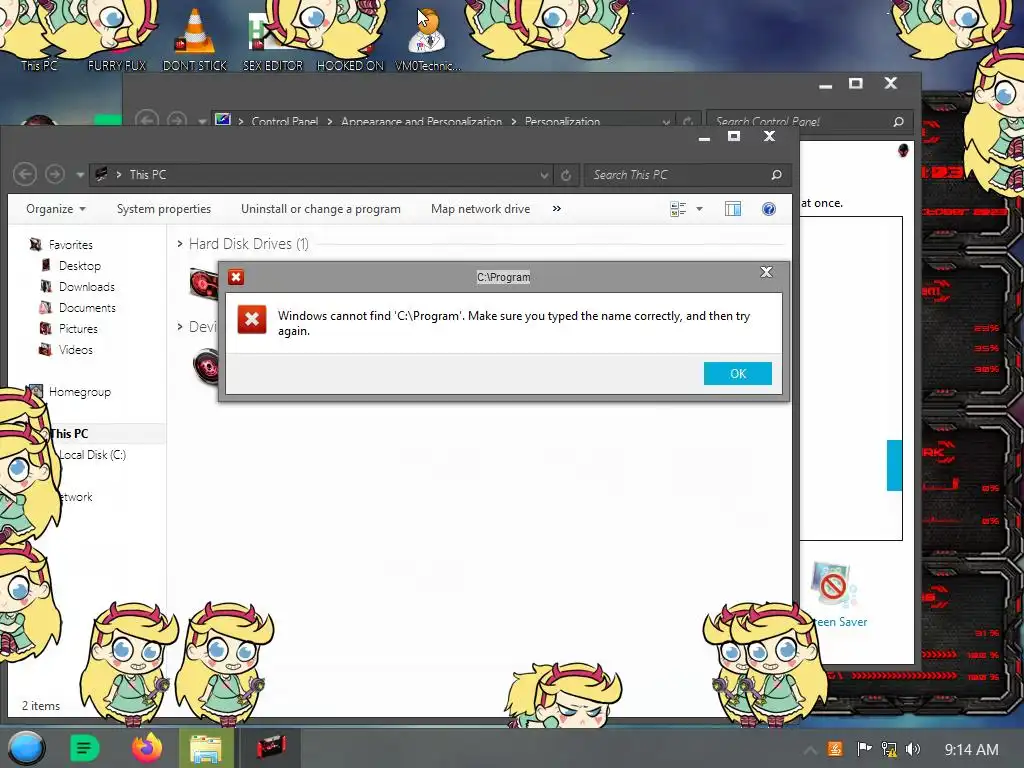Select Uninstall or change a program

[x=321, y=209]
